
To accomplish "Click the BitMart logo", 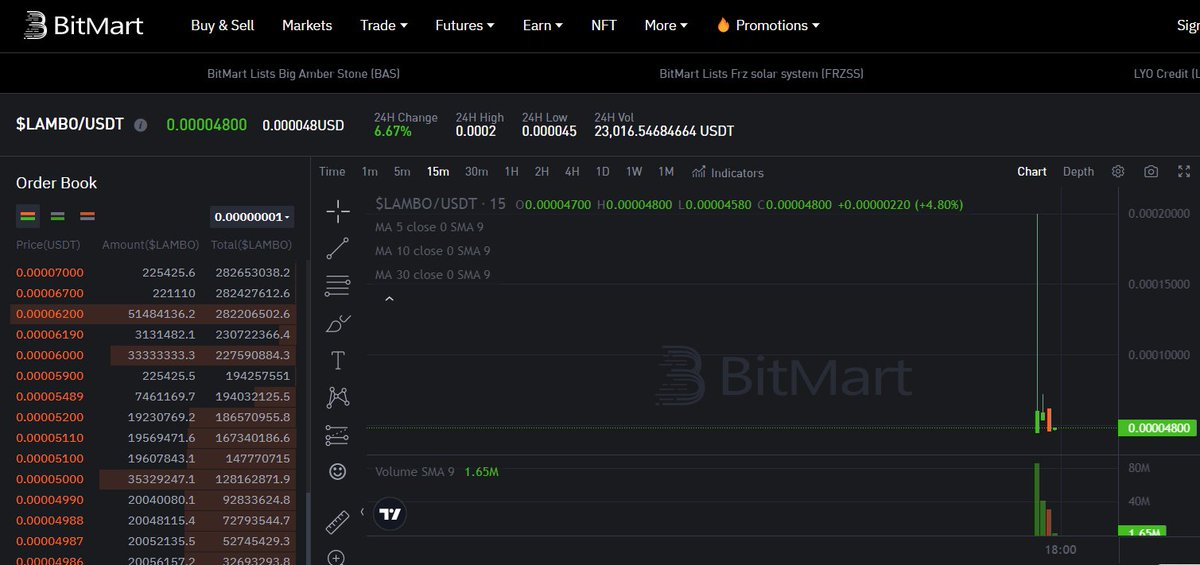I will coord(84,25).
